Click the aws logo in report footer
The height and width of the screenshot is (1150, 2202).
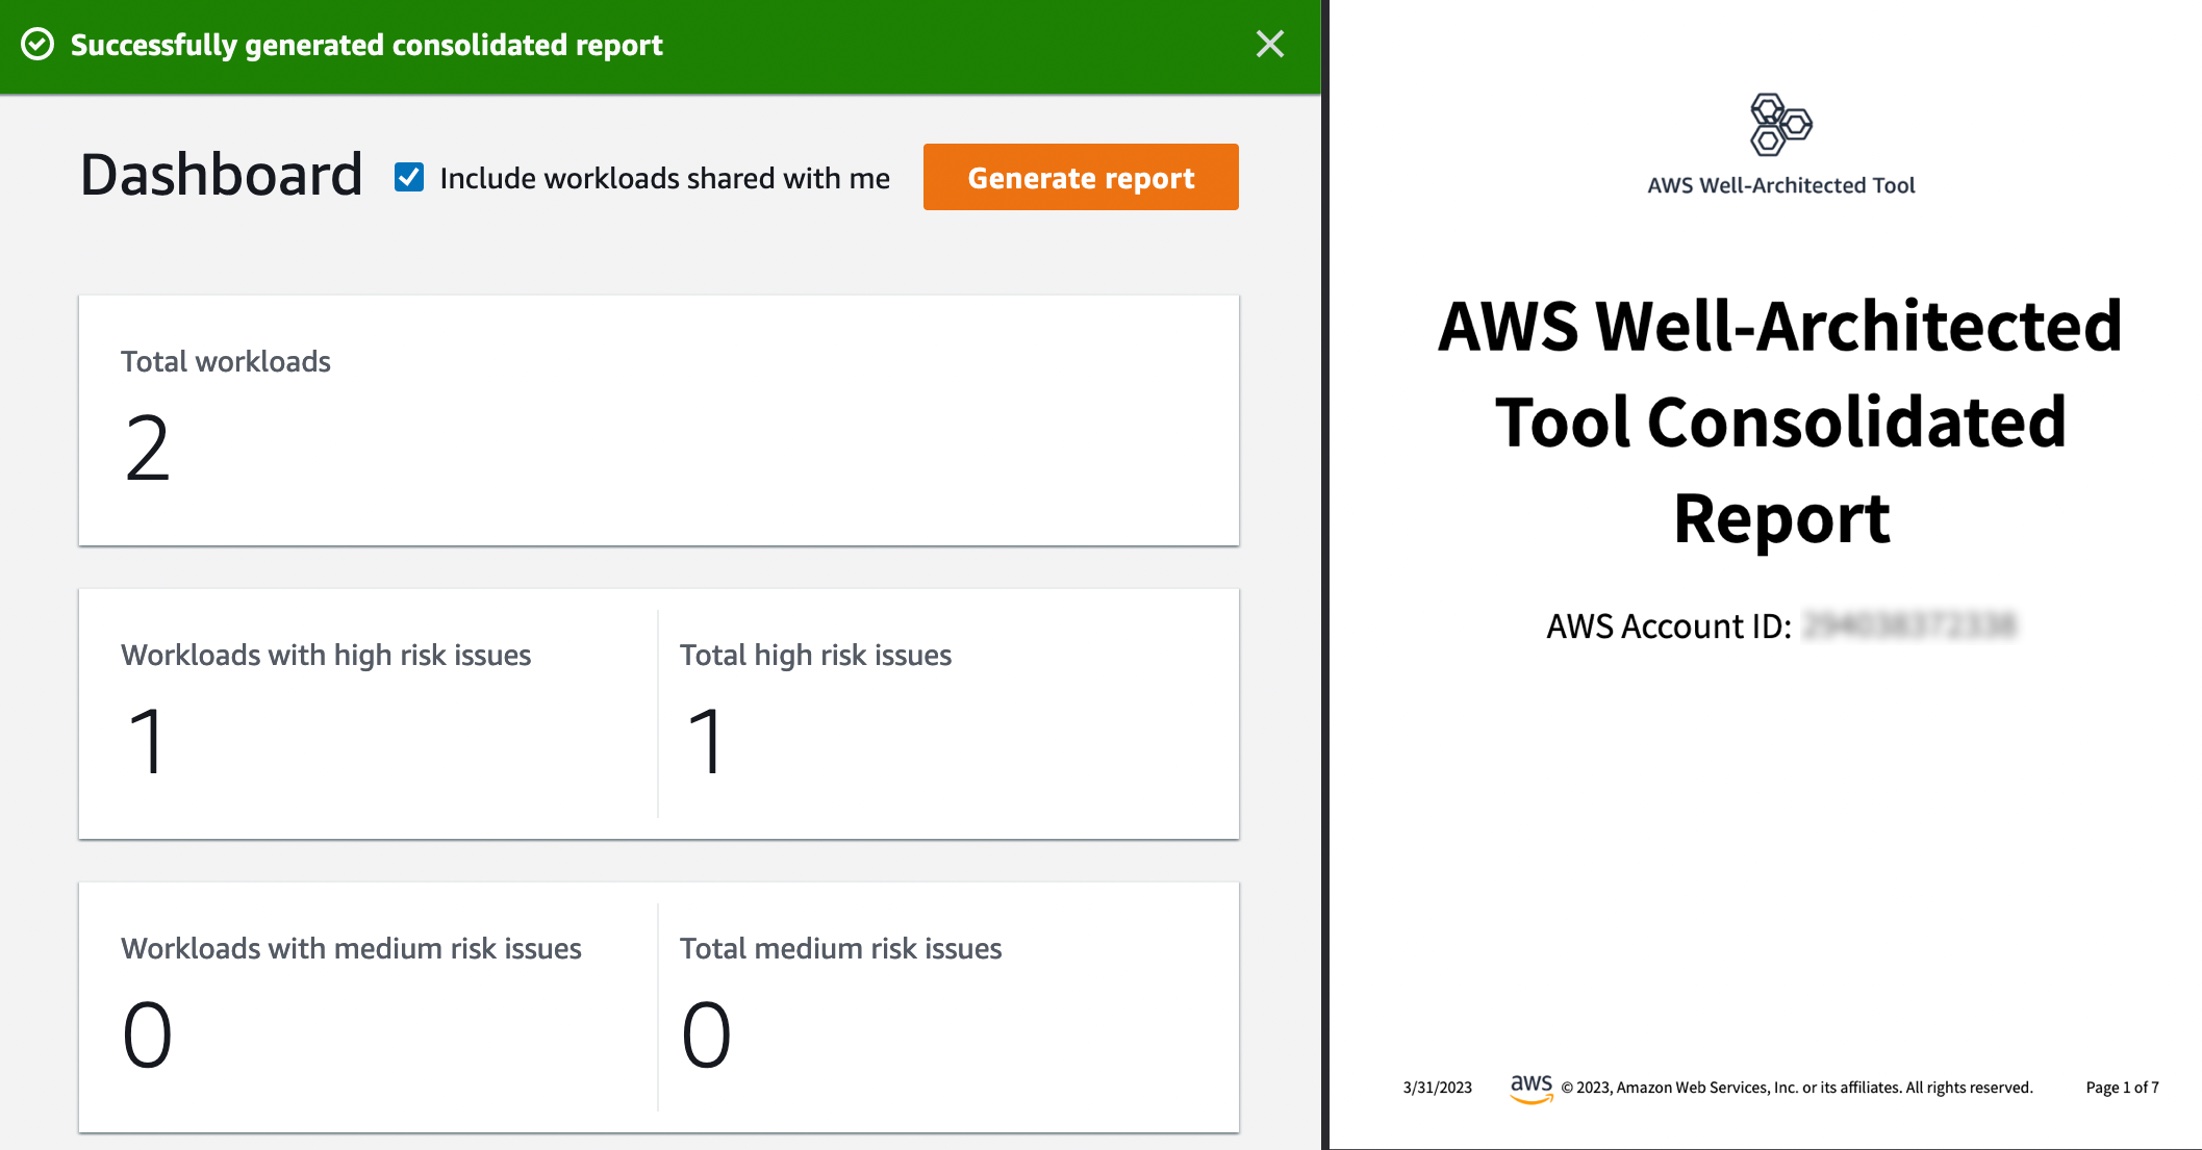1531,1088
